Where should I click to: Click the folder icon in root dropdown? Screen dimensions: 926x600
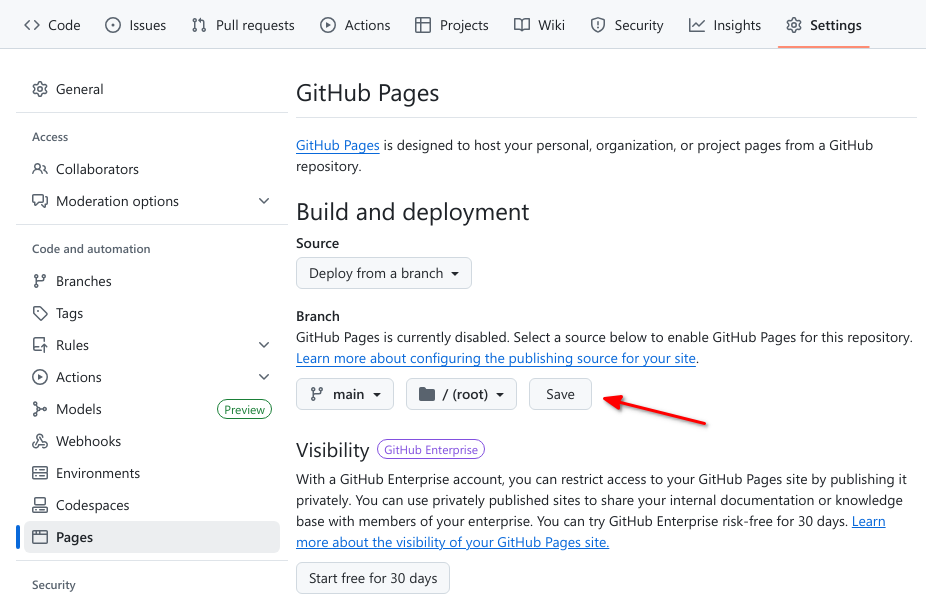427,394
